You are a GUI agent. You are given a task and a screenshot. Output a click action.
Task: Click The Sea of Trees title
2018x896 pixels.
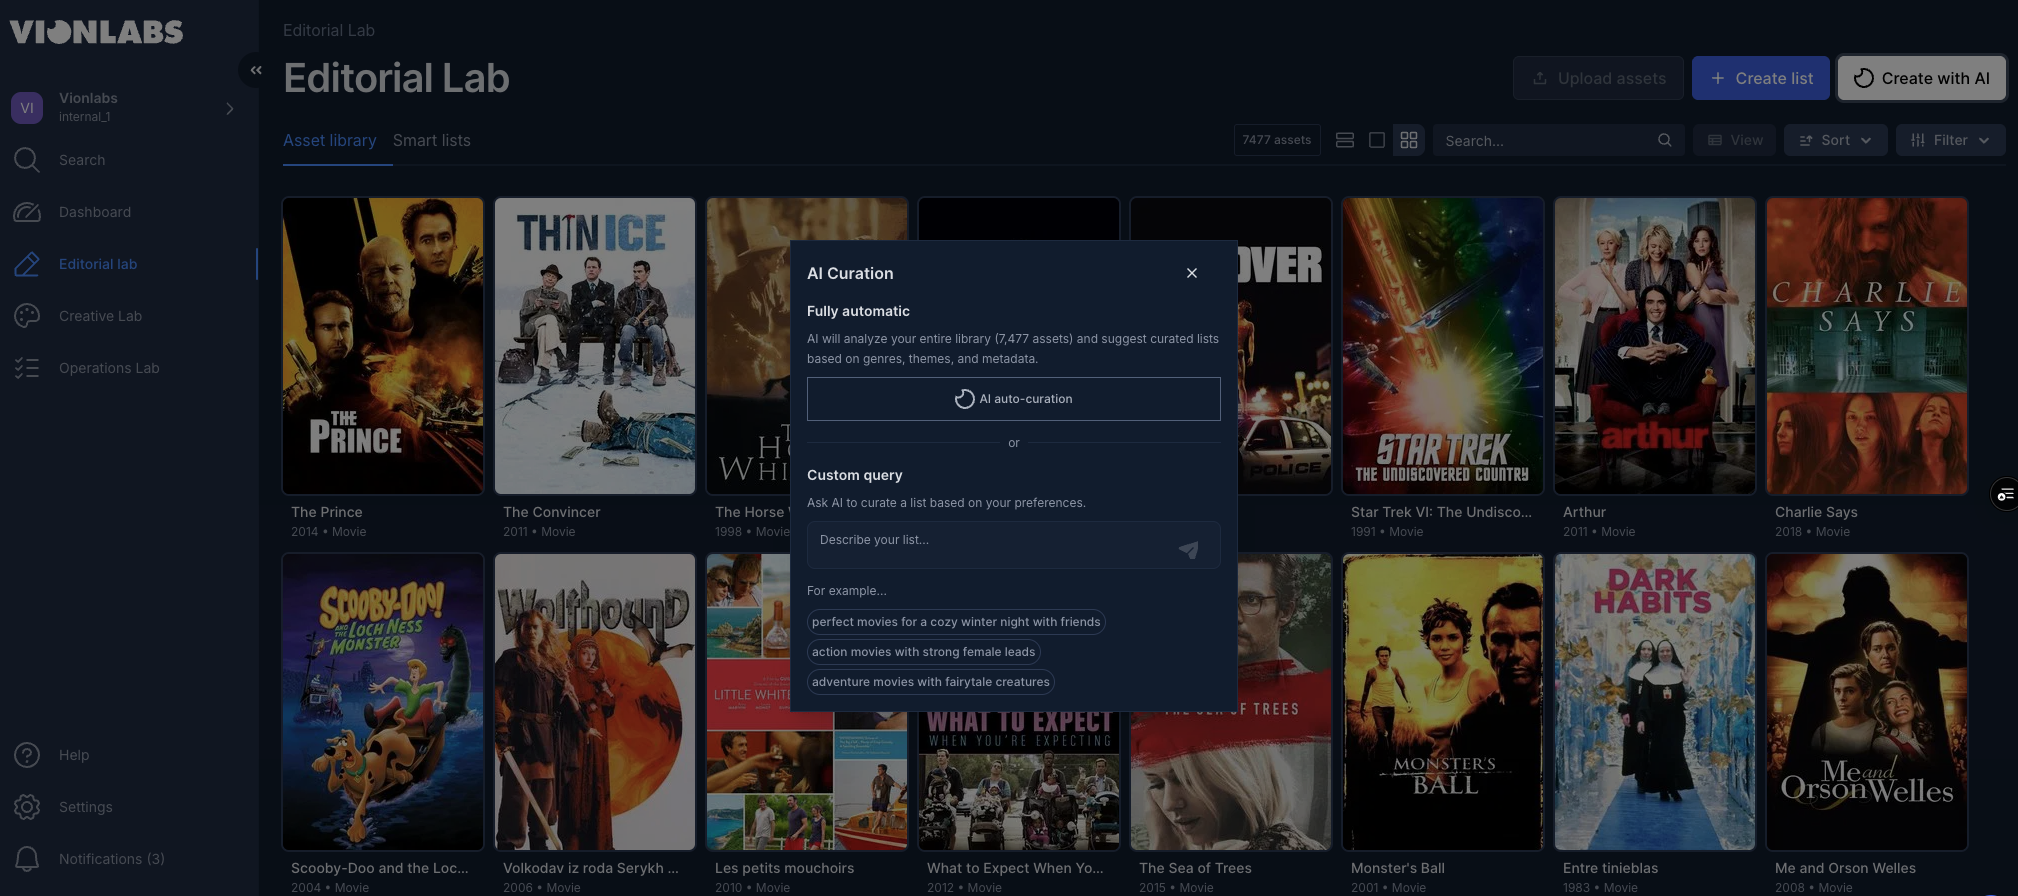coord(1195,868)
